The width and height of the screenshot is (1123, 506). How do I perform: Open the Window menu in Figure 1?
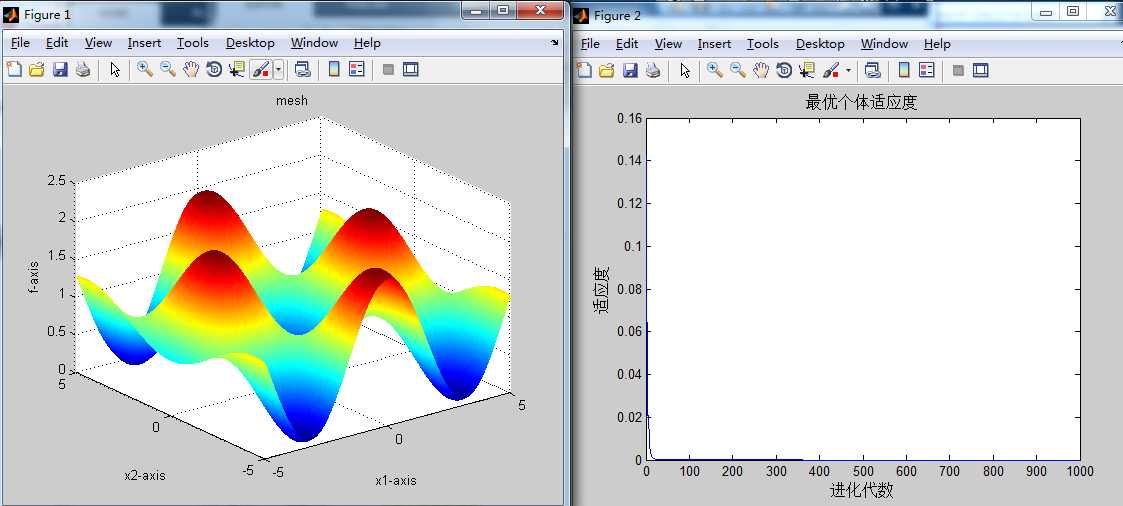[x=314, y=43]
